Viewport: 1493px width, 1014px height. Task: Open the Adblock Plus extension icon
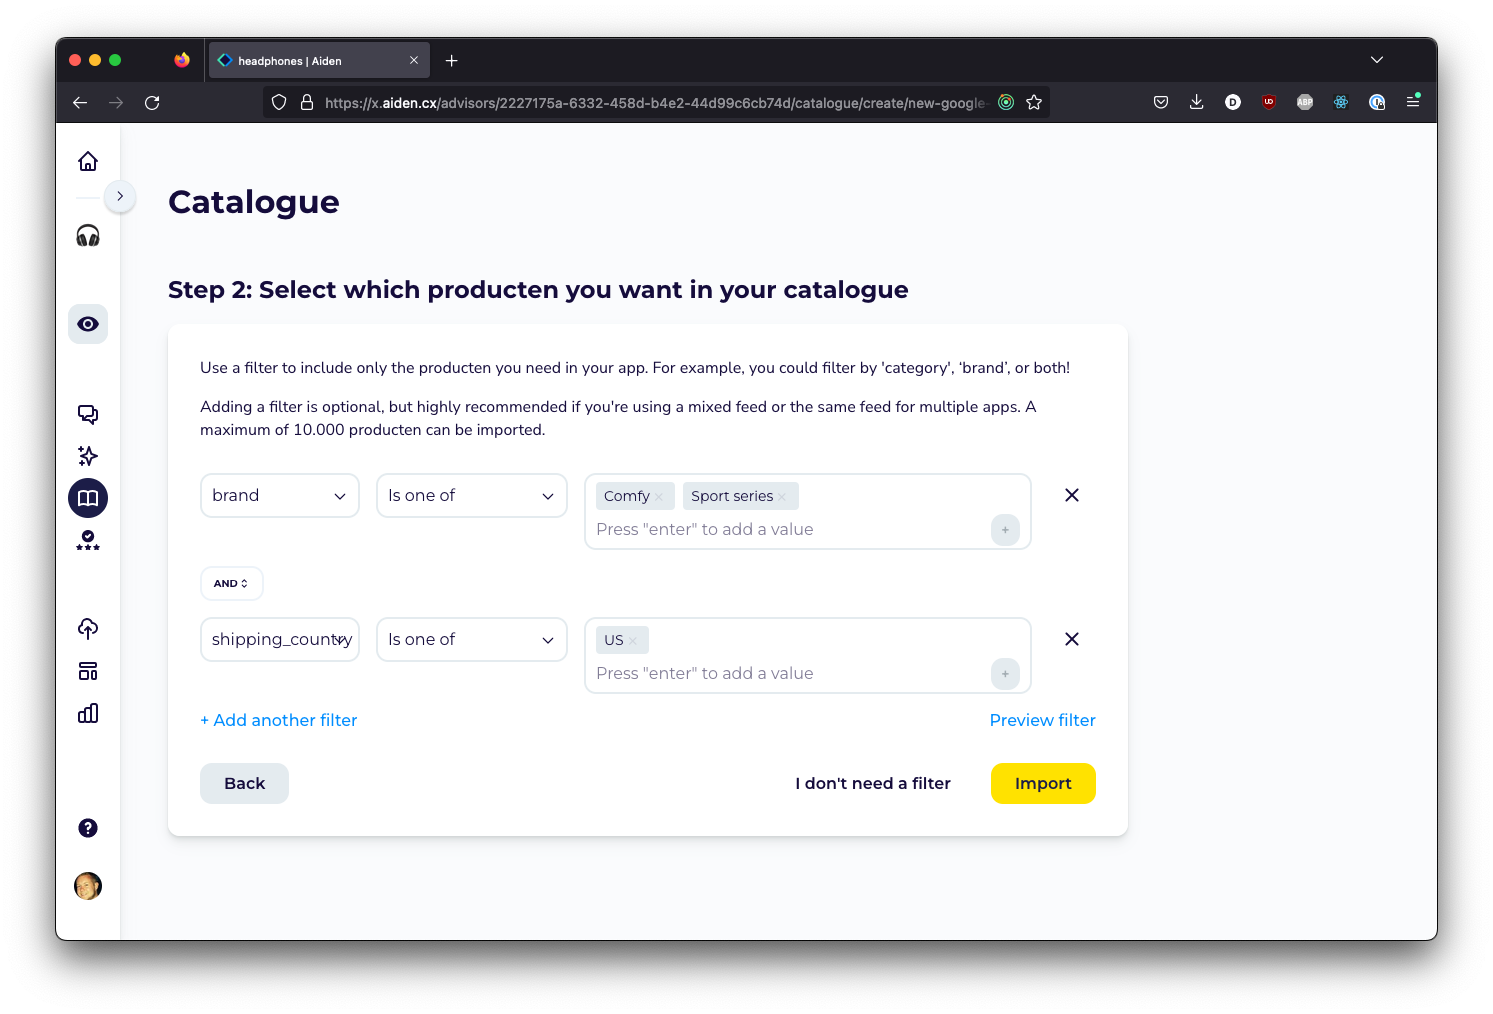tap(1305, 102)
